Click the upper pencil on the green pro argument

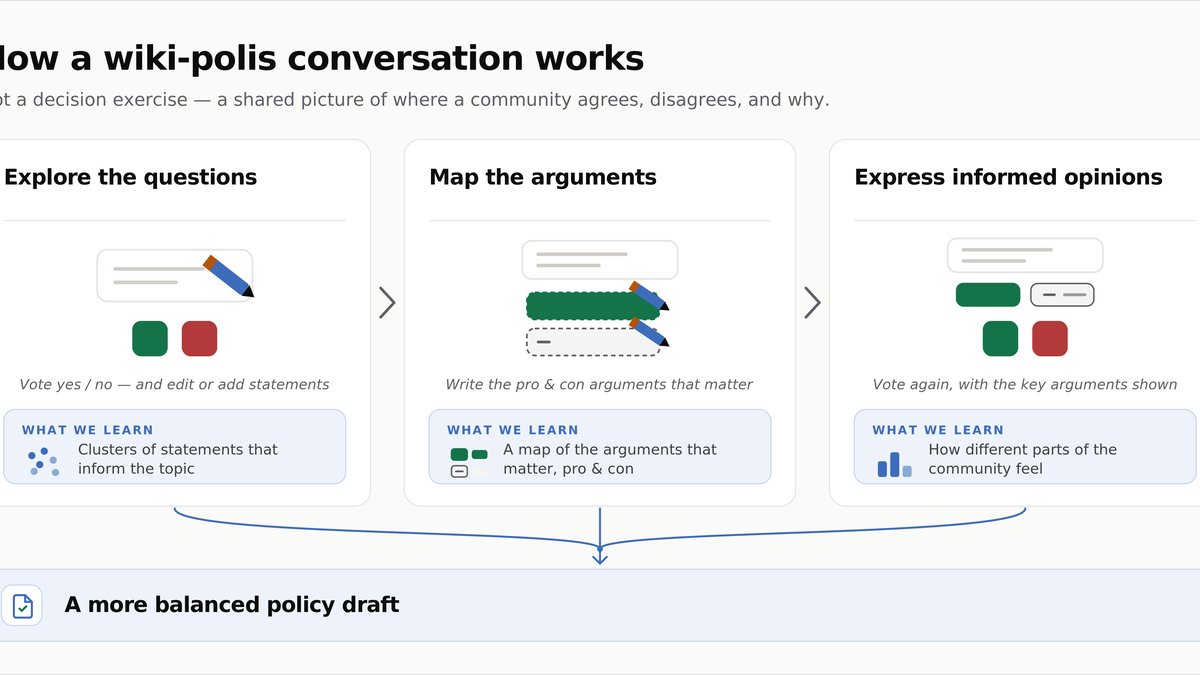tap(649, 296)
